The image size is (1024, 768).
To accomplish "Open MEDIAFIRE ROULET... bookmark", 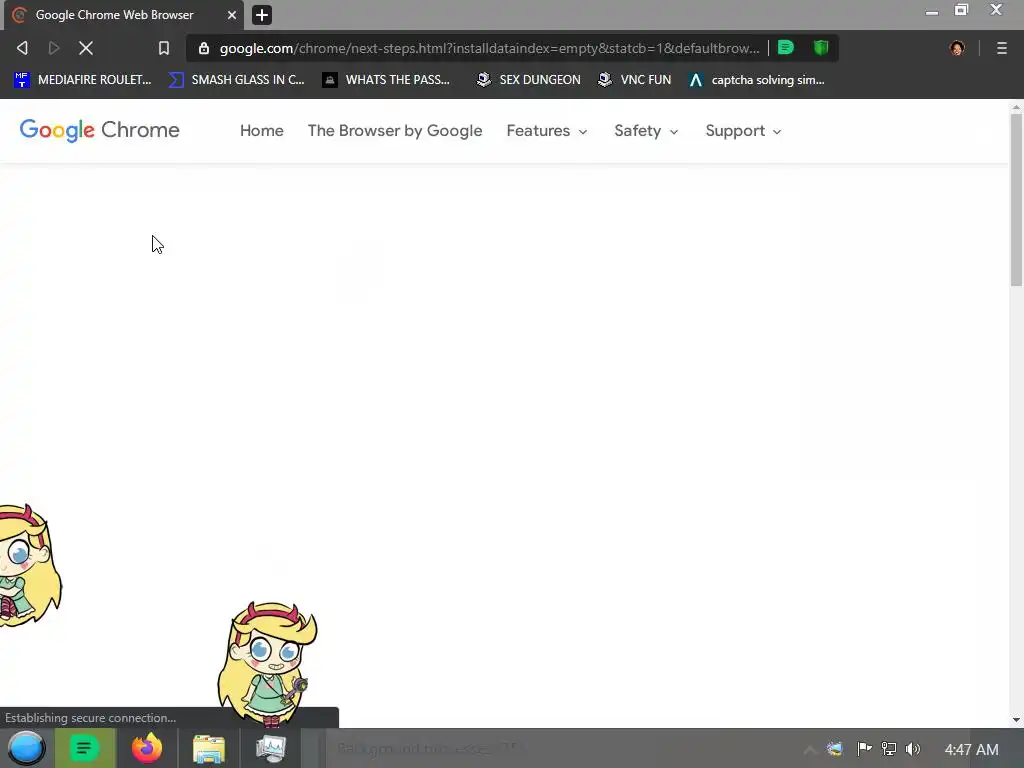I will coord(83,80).
